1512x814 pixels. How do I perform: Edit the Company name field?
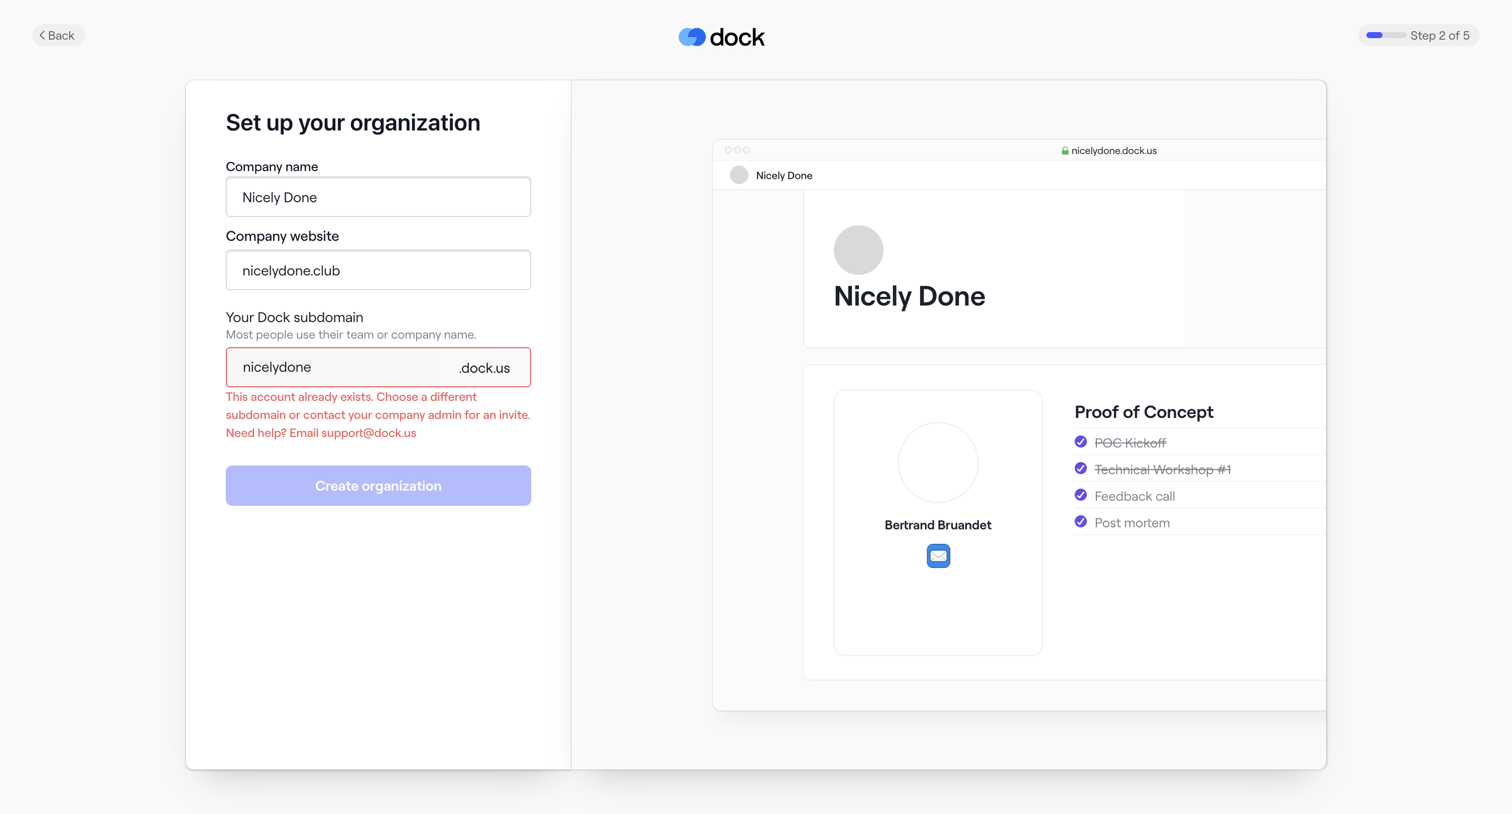378,197
